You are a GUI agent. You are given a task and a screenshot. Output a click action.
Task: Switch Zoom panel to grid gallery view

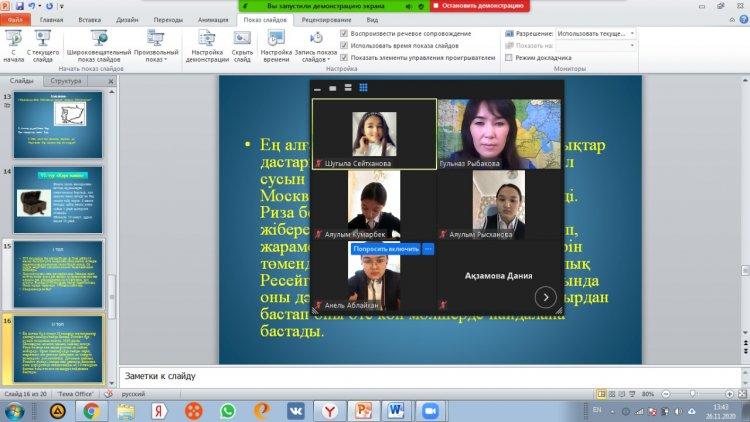coord(363,88)
